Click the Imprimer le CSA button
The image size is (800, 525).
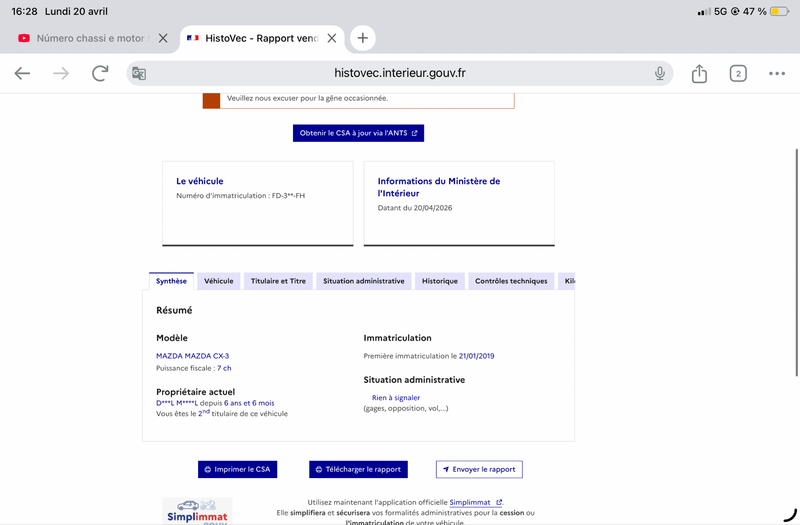pyautogui.click(x=237, y=469)
